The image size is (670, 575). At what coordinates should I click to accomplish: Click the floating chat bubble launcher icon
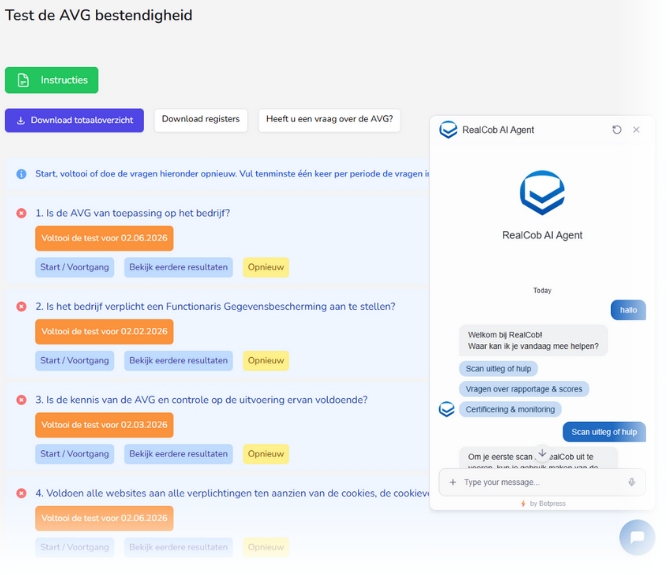[x=636, y=538]
